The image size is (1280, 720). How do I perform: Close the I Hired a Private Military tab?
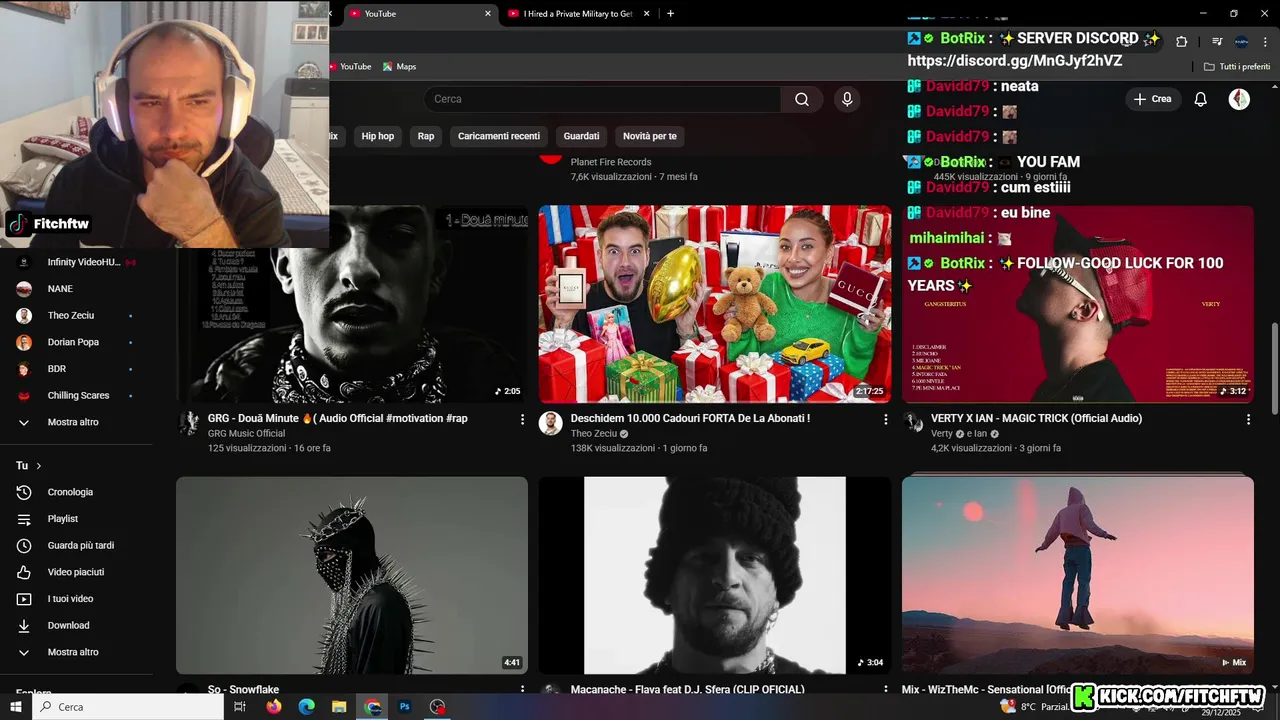[647, 14]
